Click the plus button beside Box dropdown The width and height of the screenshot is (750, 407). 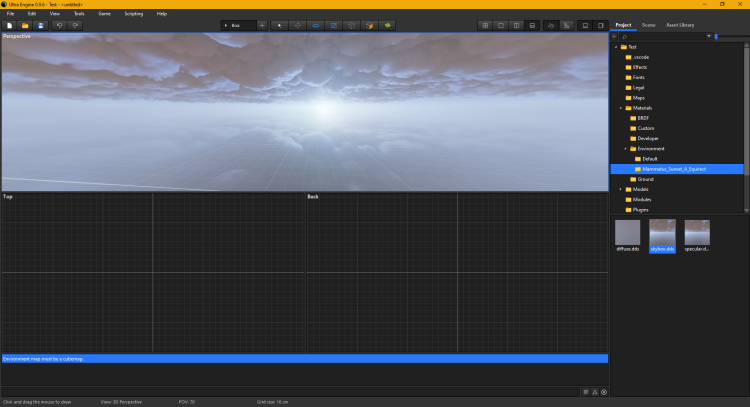(x=262, y=25)
